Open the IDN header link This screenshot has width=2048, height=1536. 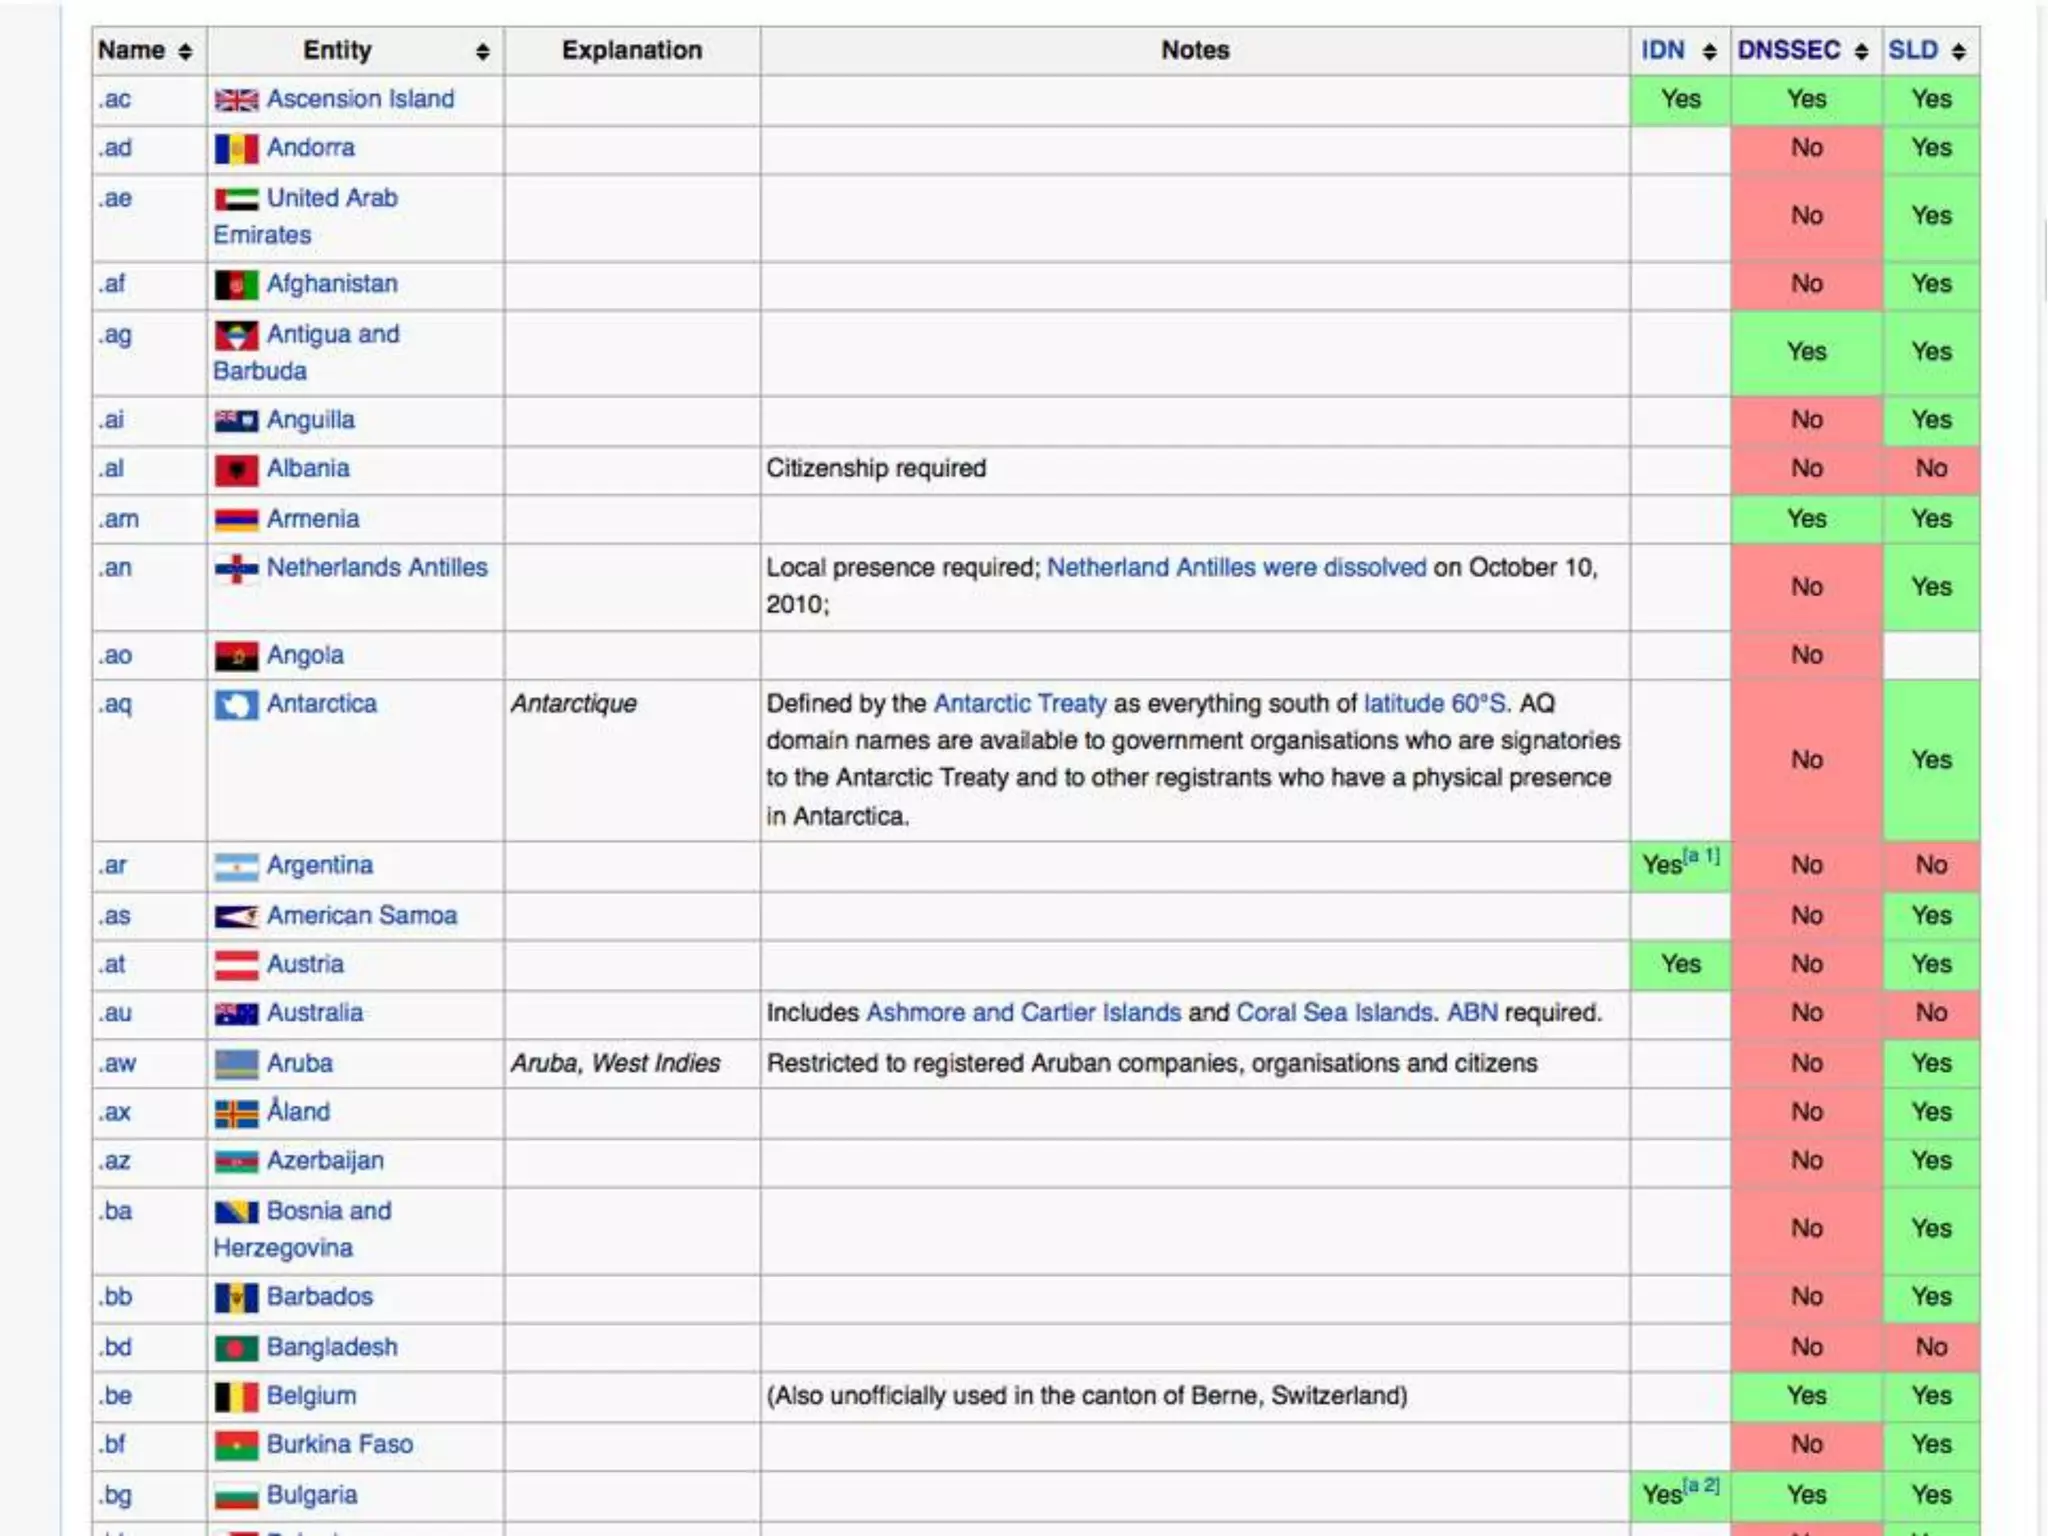(x=1662, y=50)
